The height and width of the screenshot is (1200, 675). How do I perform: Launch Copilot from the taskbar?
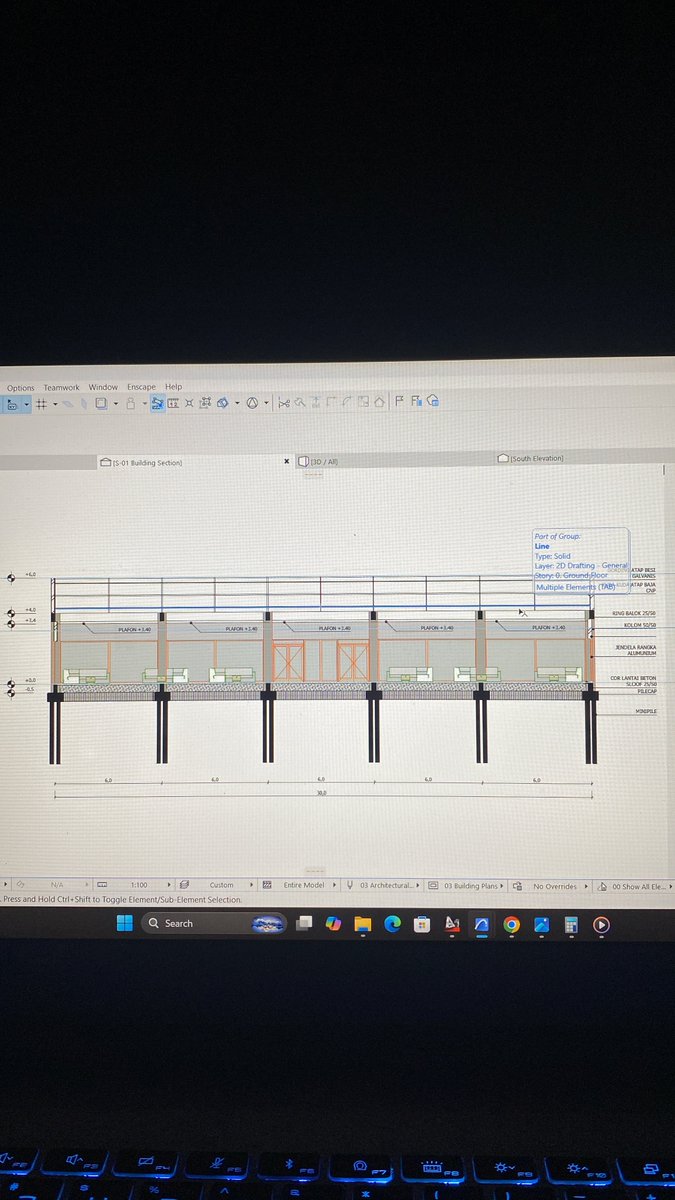click(333, 923)
